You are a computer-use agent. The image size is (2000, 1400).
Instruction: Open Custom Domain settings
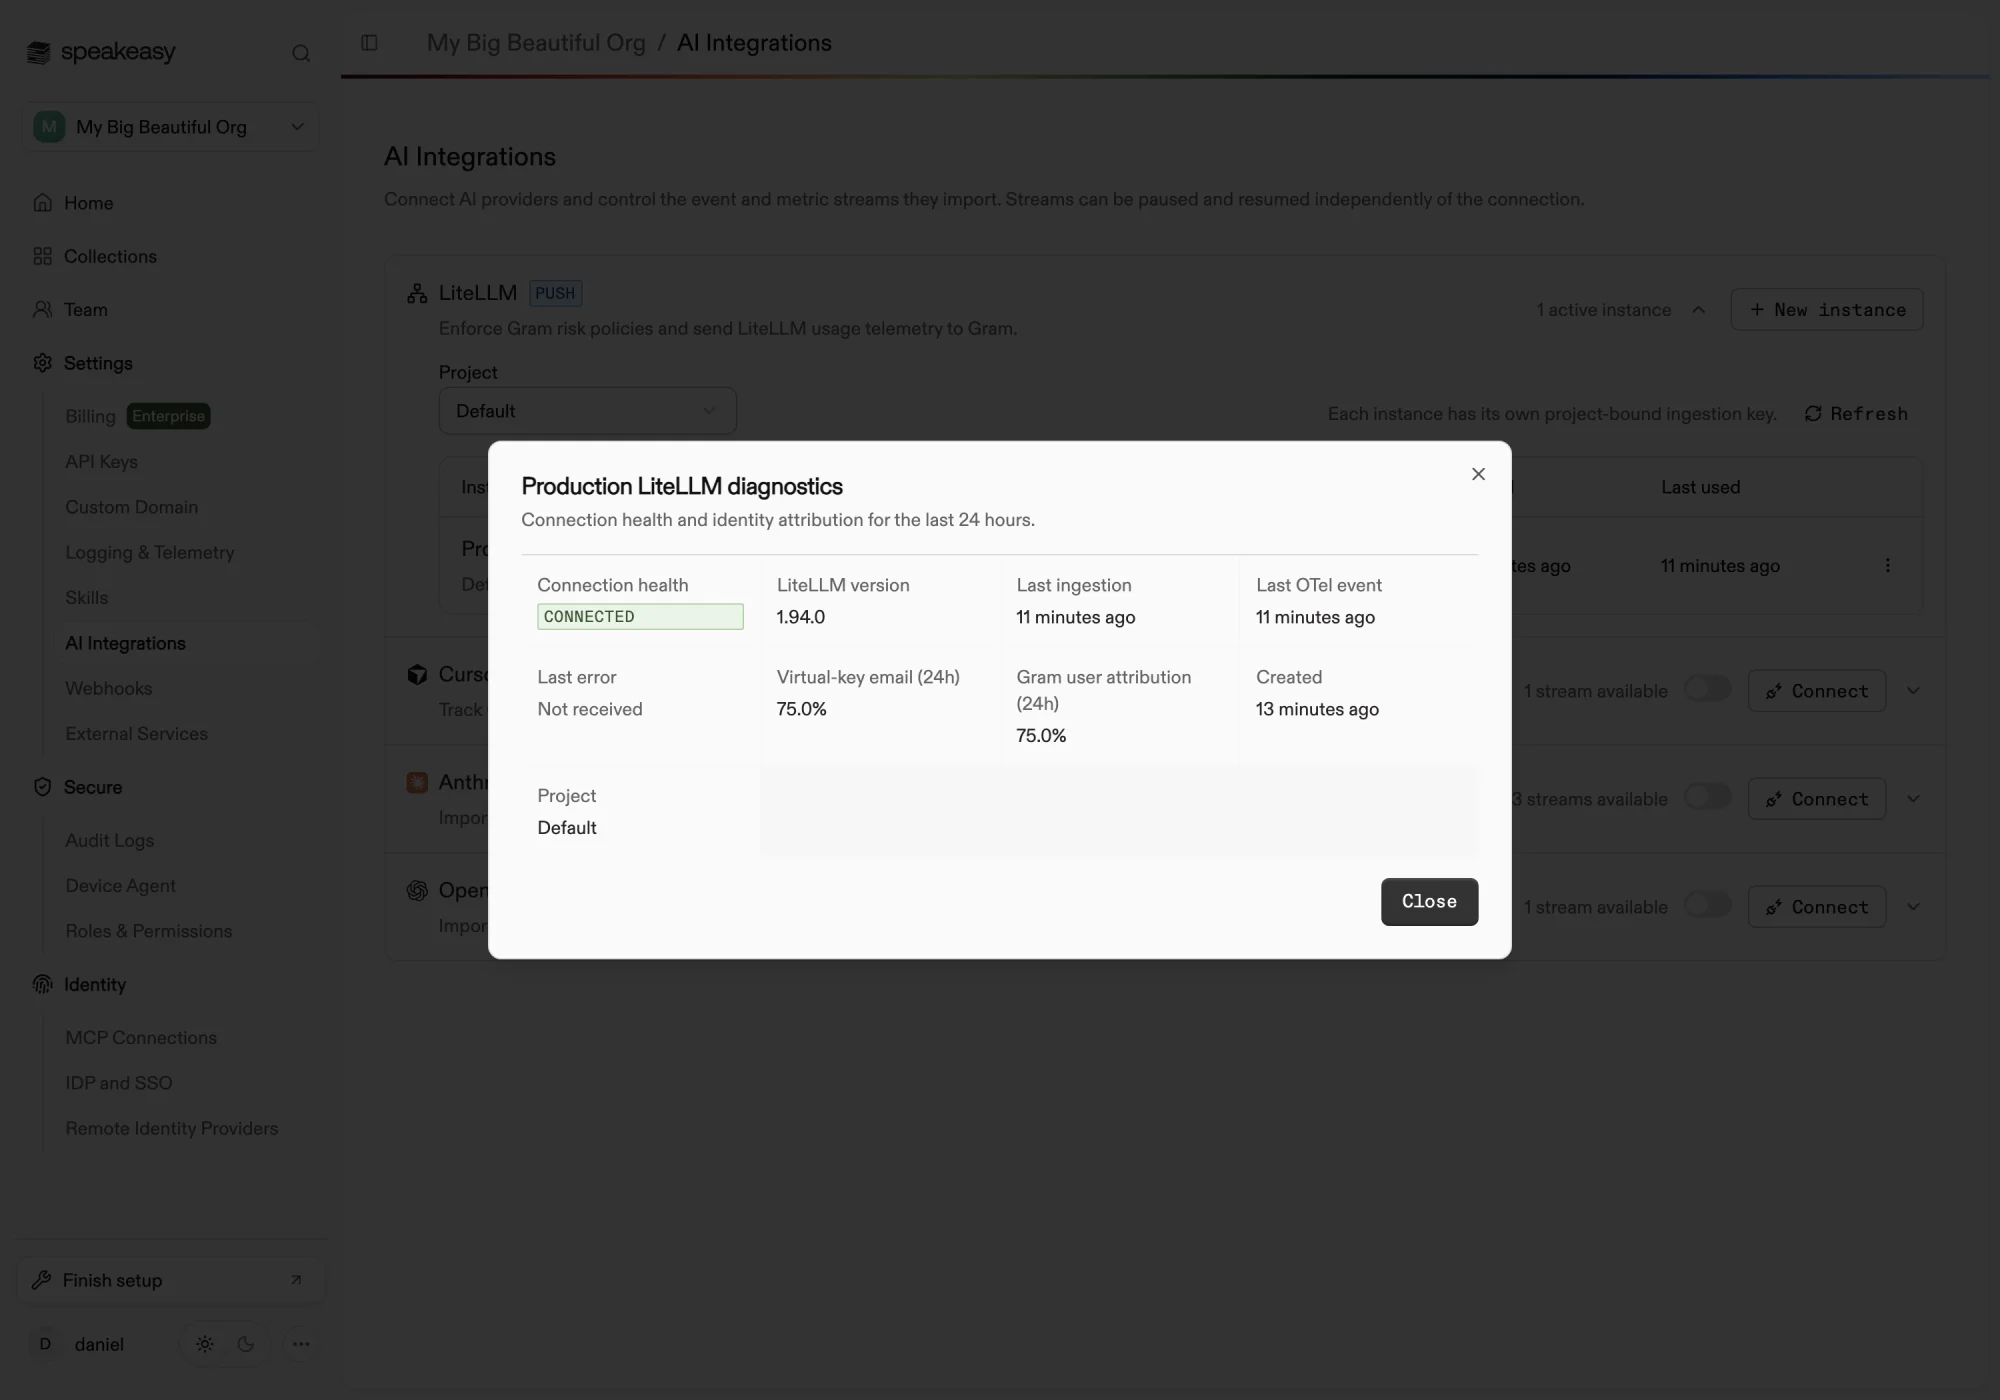pyautogui.click(x=131, y=507)
